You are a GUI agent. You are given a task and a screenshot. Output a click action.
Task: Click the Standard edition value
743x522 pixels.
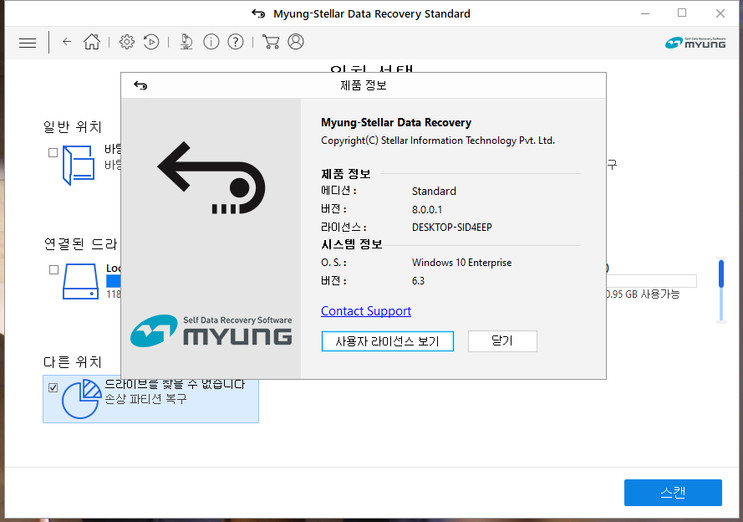click(x=434, y=191)
